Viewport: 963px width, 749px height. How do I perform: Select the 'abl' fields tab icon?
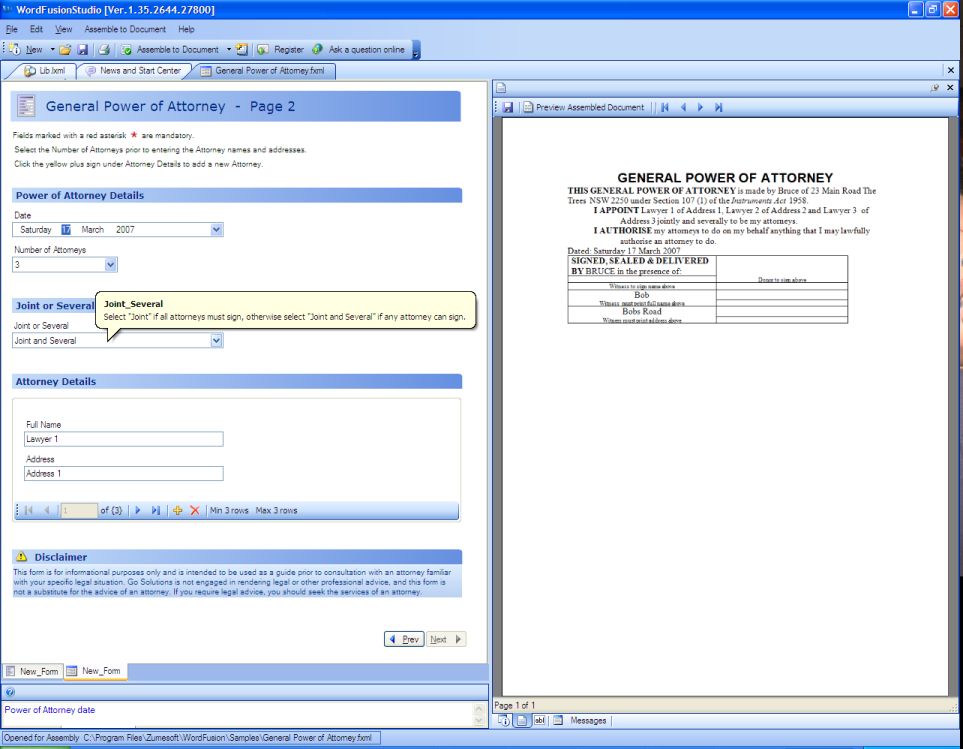click(539, 721)
